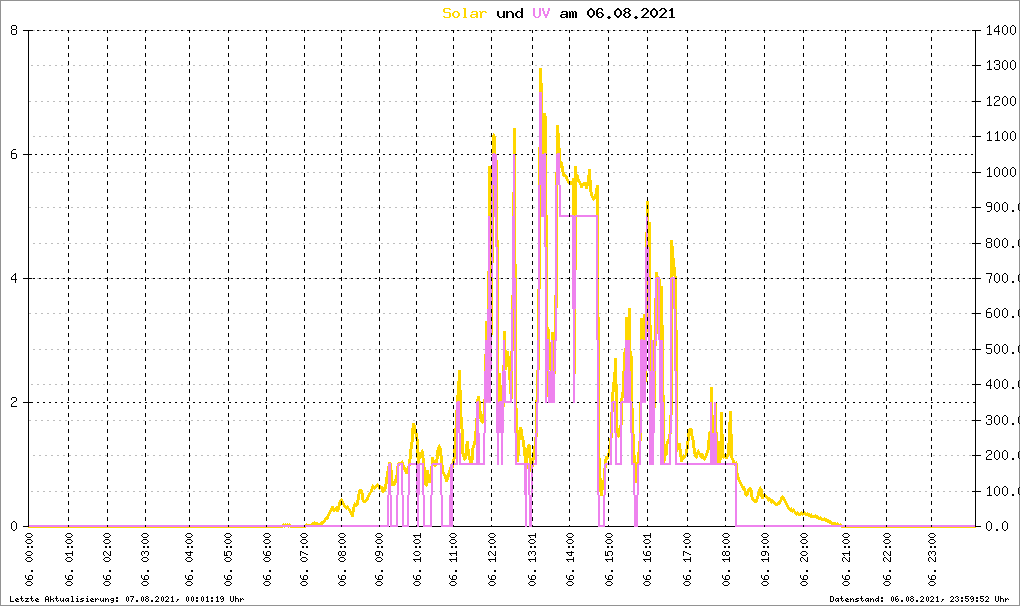1020x606 pixels.
Task: Click the left axis value 8
Action: [x=14, y=30]
